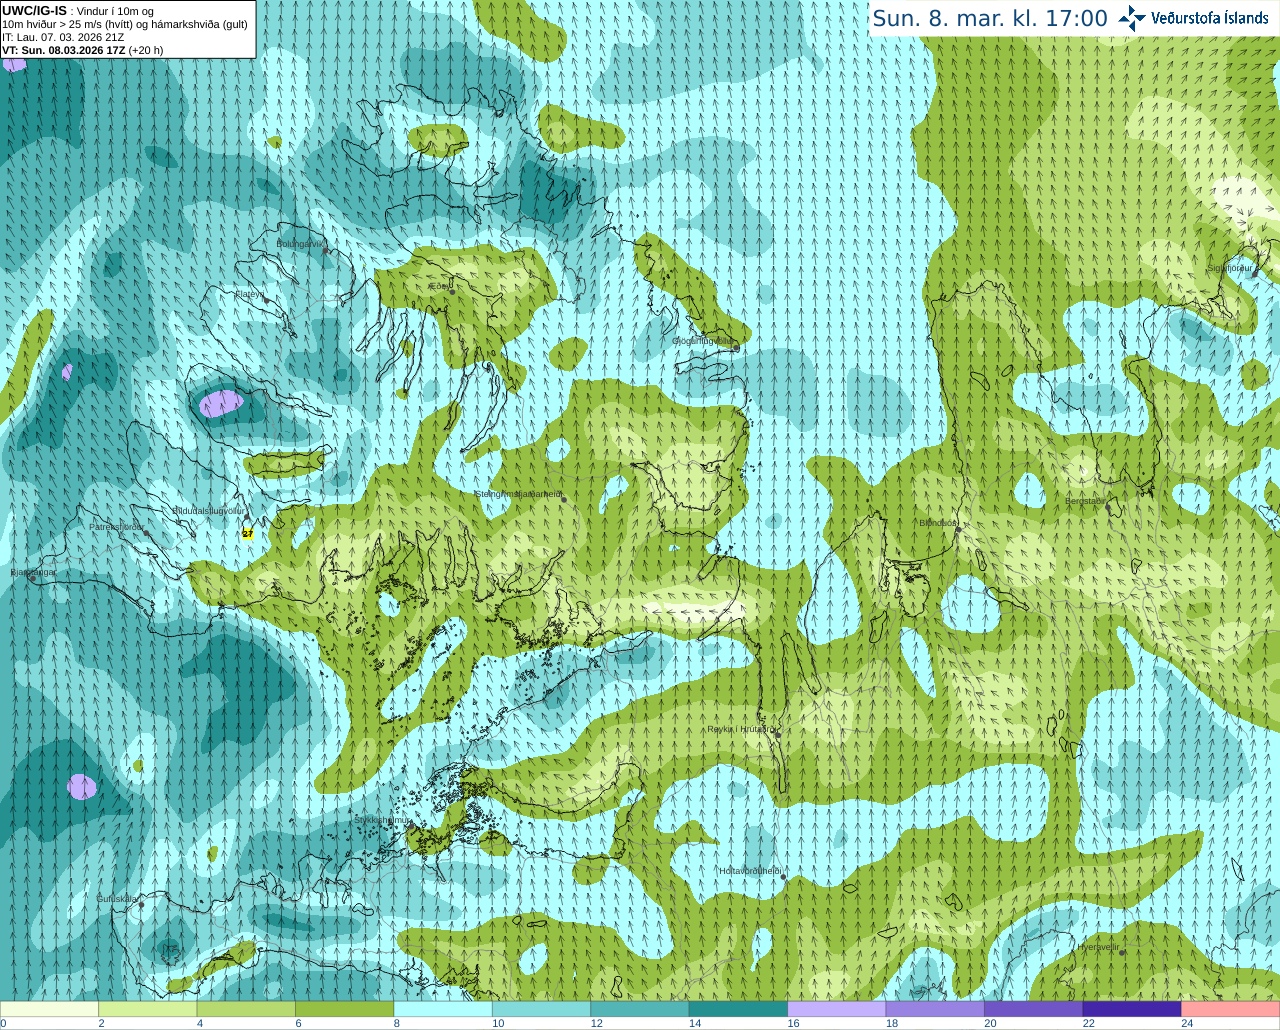Click the Æðey station dot
Image resolution: width=1280 pixels, height=1030 pixels.
(452, 292)
